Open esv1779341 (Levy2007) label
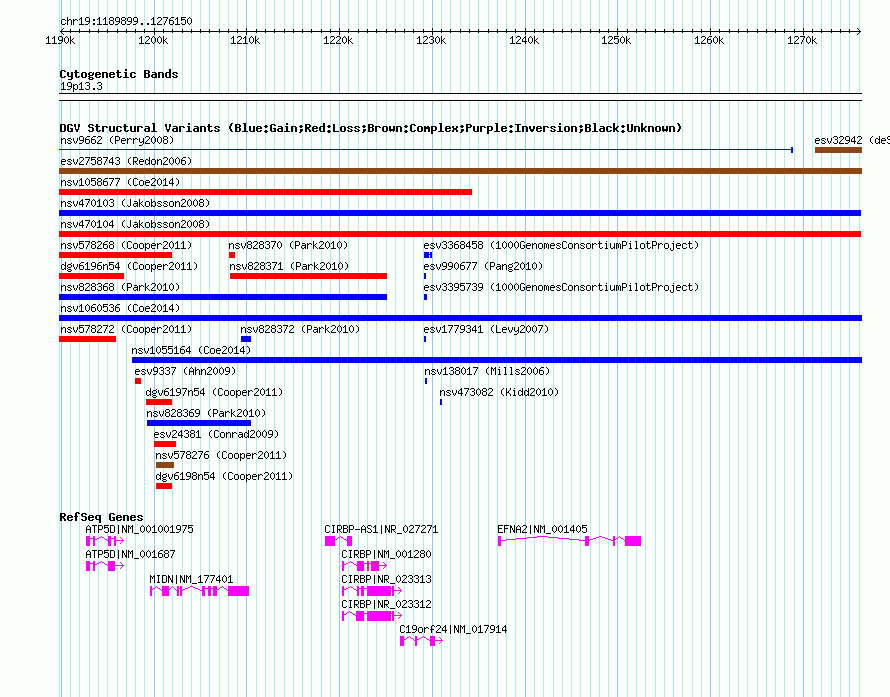Viewport: 890px width, 697px height. 486,329
